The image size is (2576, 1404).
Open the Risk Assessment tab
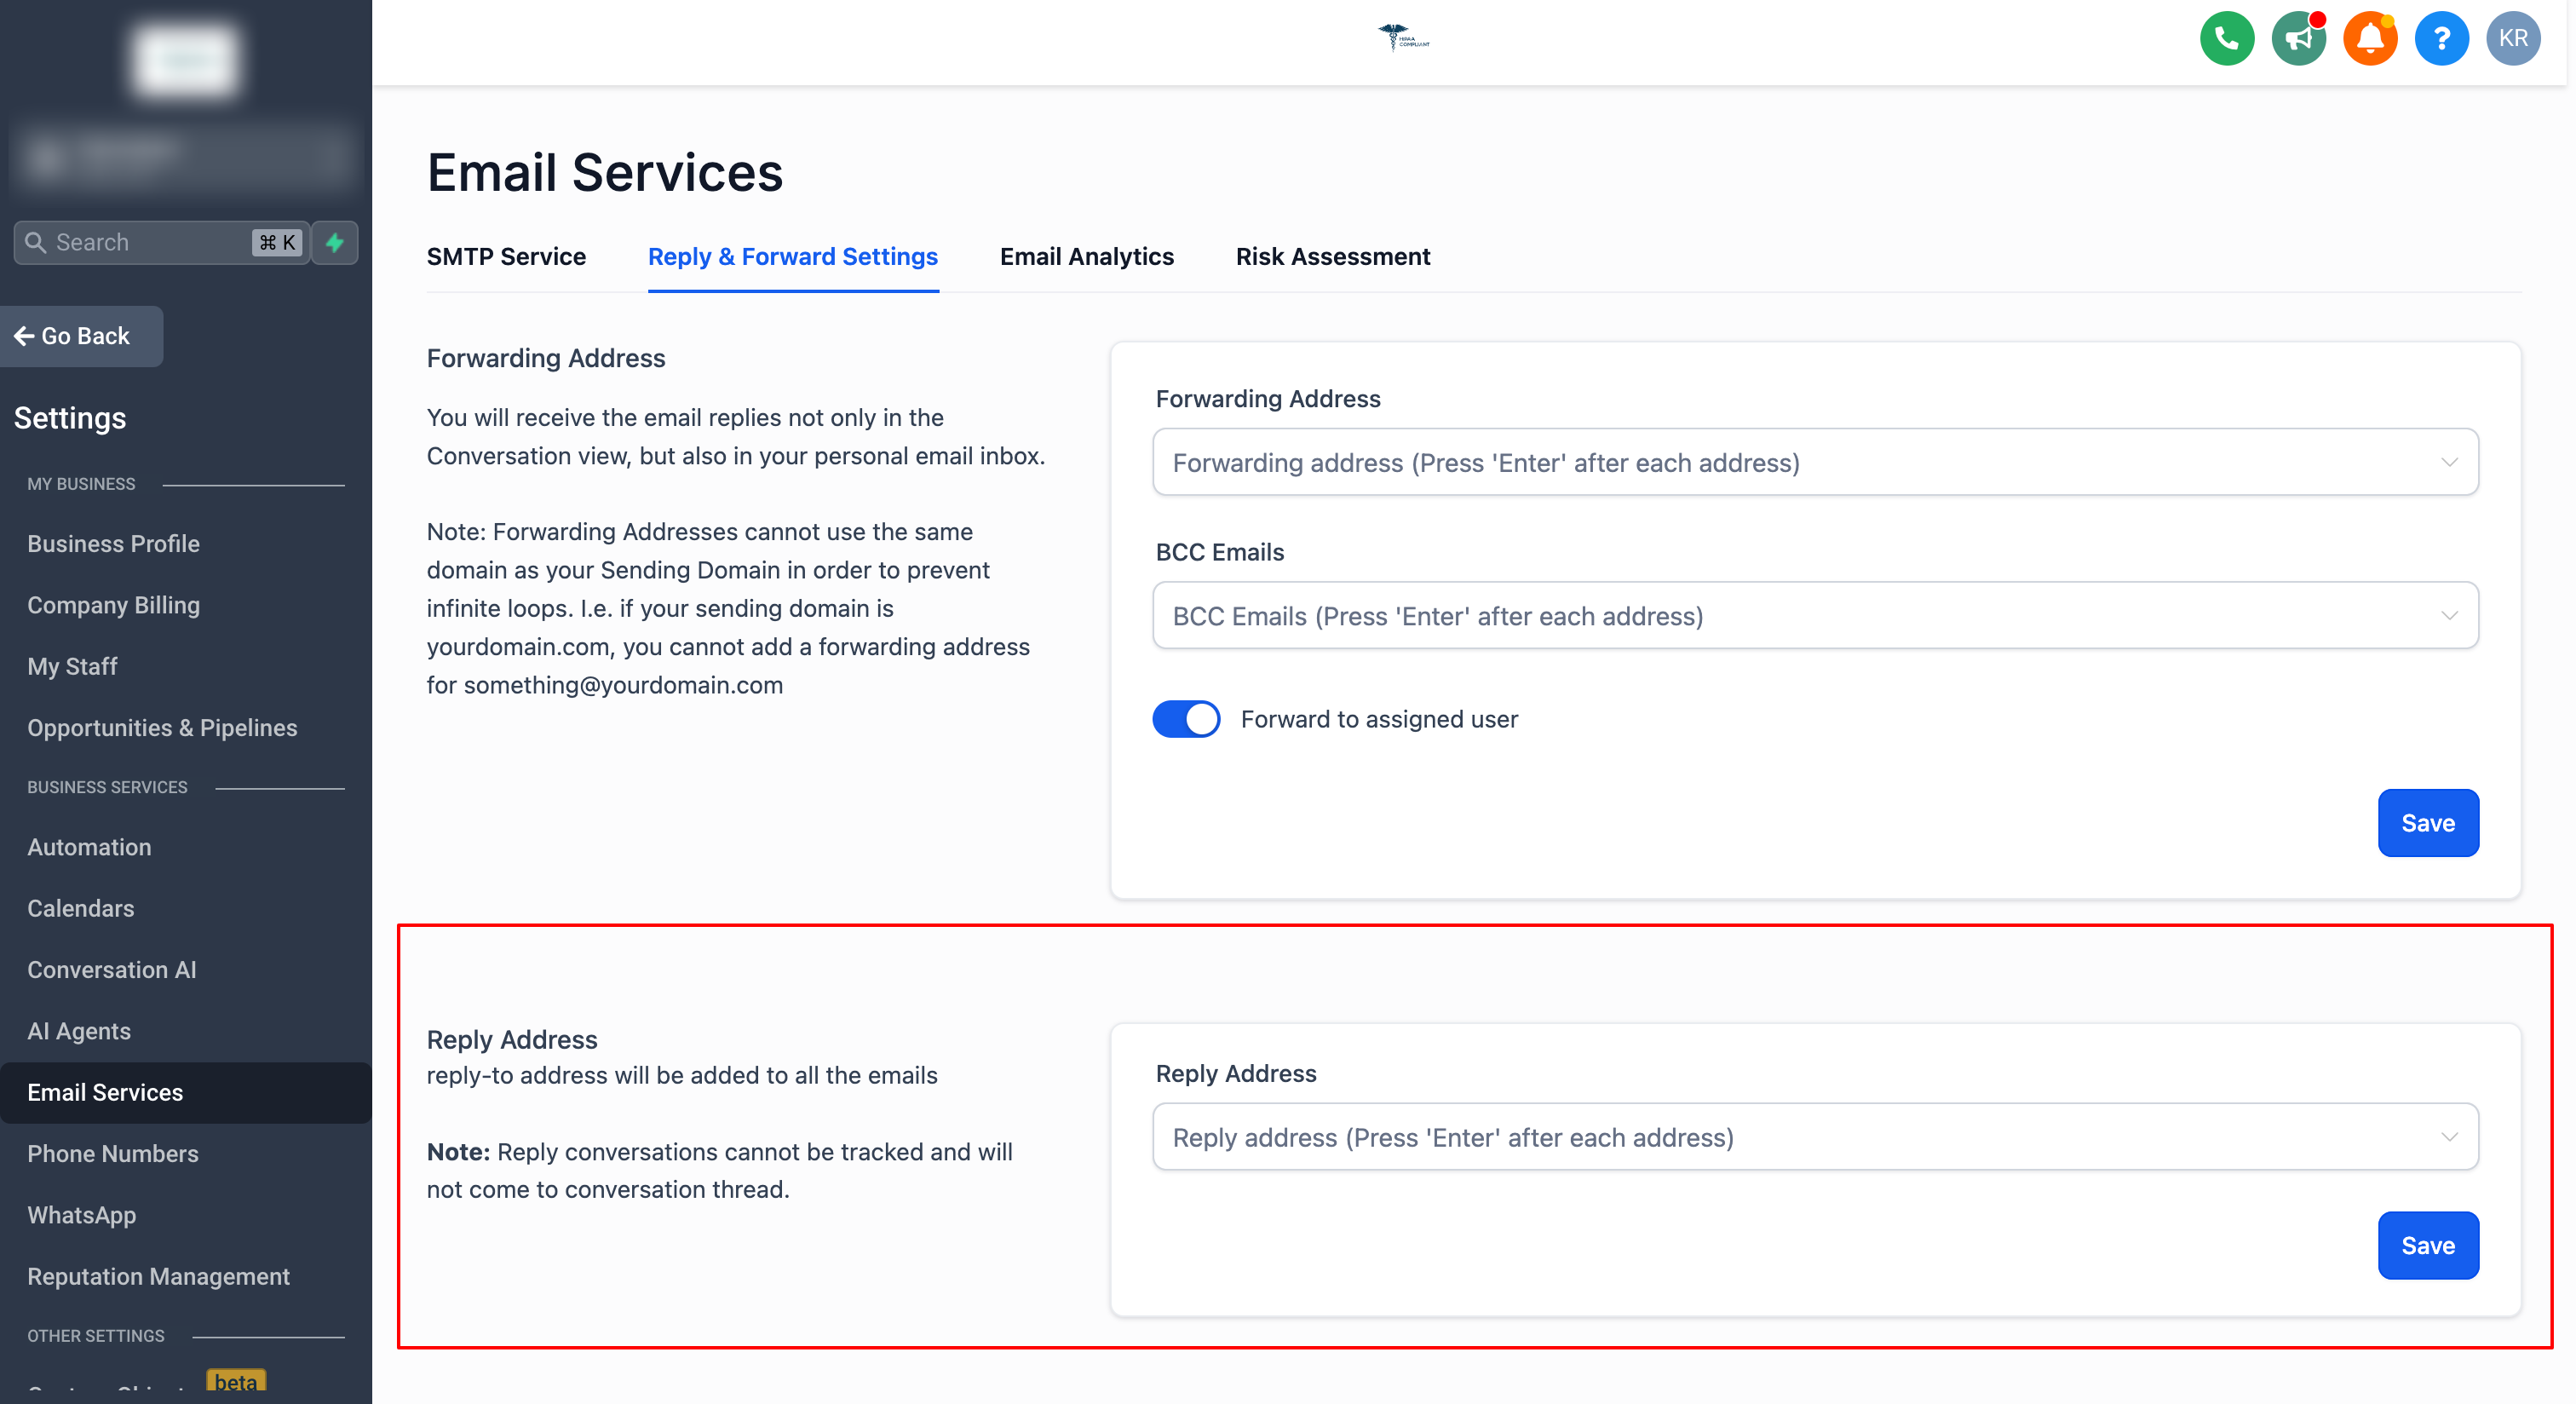click(x=1332, y=257)
